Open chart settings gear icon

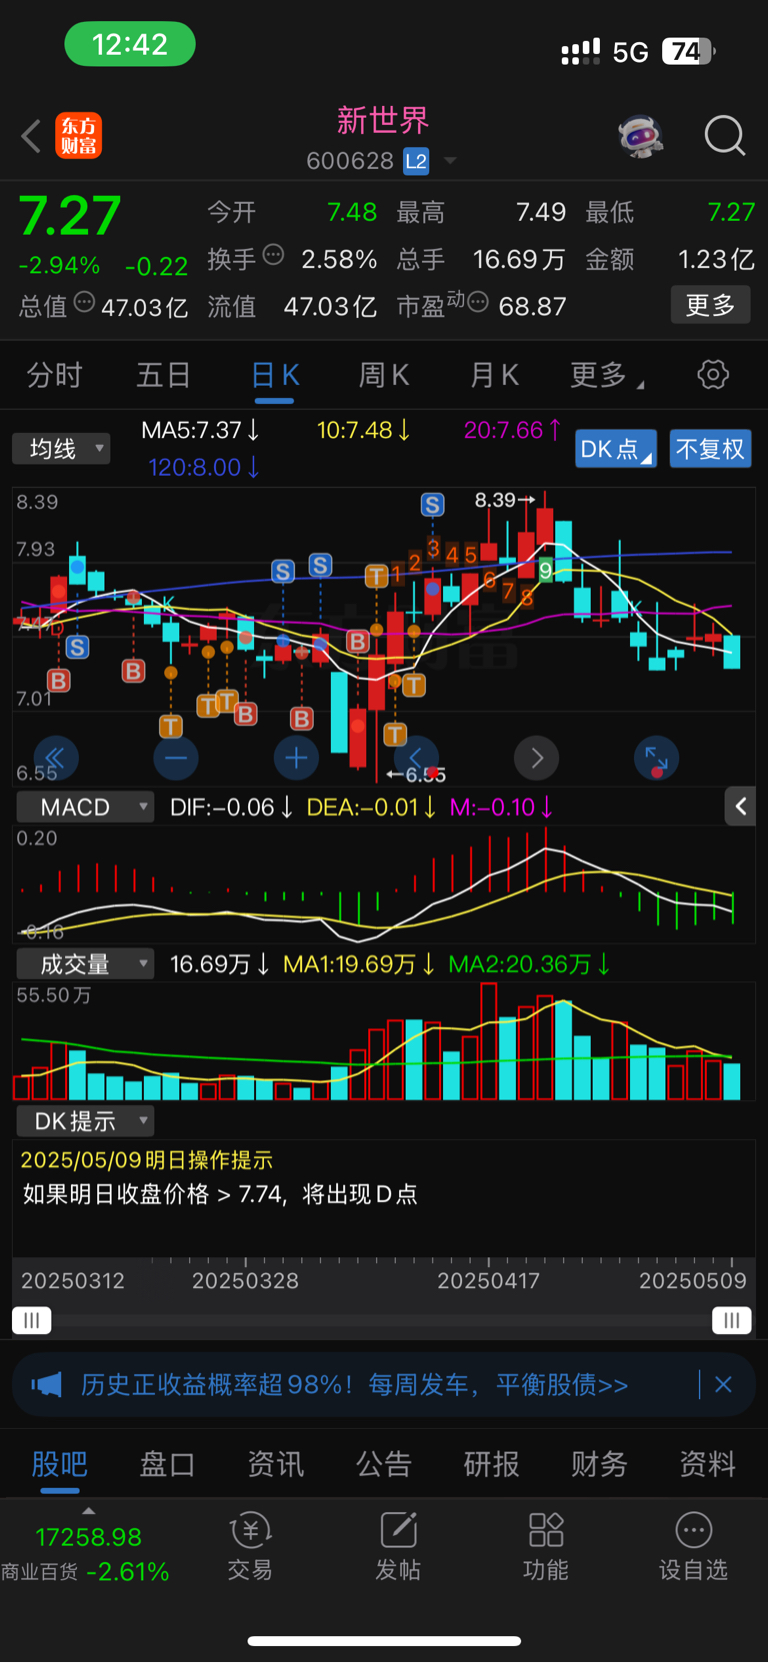point(713,375)
